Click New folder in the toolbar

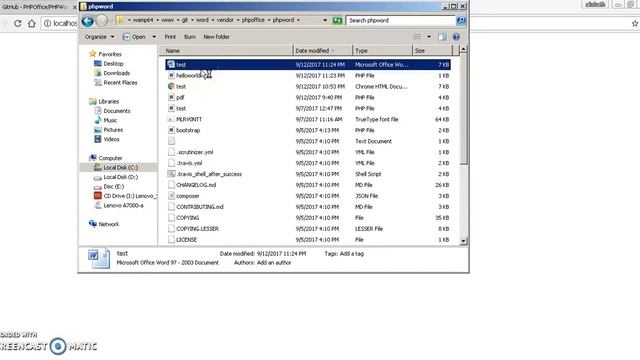[x=216, y=37]
